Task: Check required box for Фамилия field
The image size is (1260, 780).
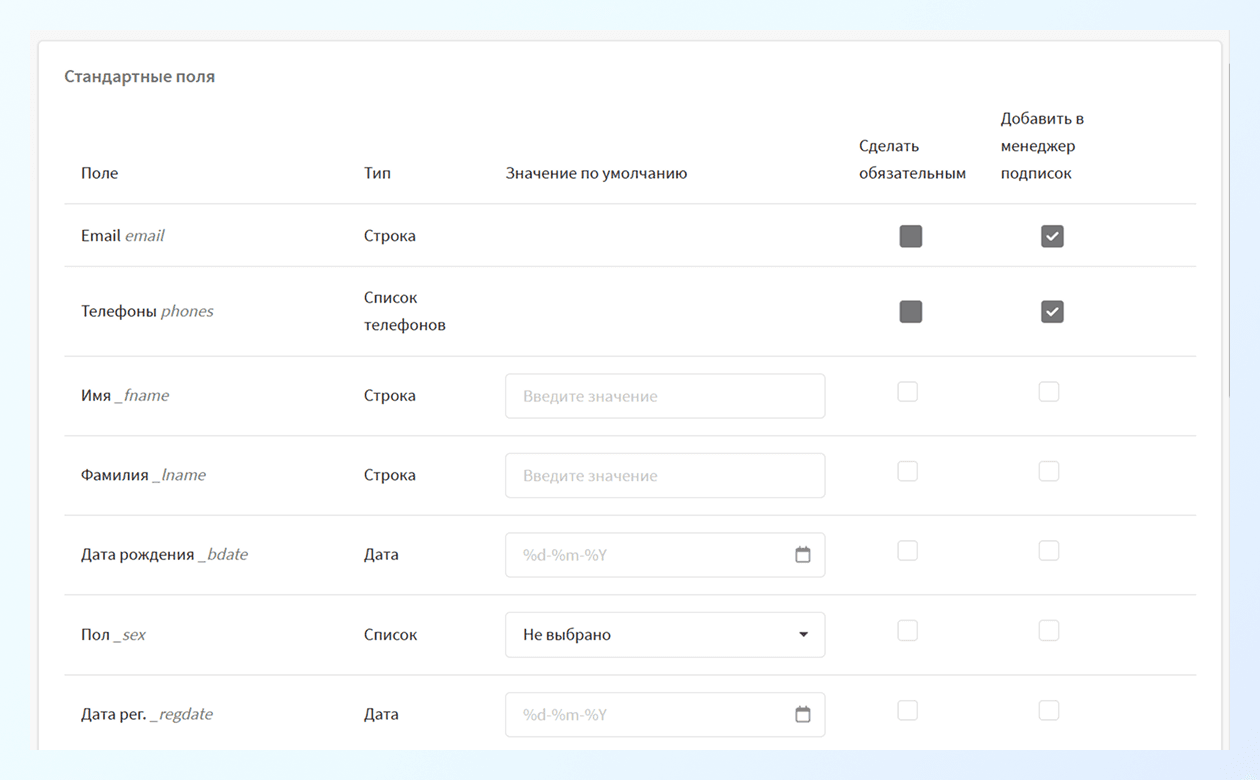Action: (907, 471)
